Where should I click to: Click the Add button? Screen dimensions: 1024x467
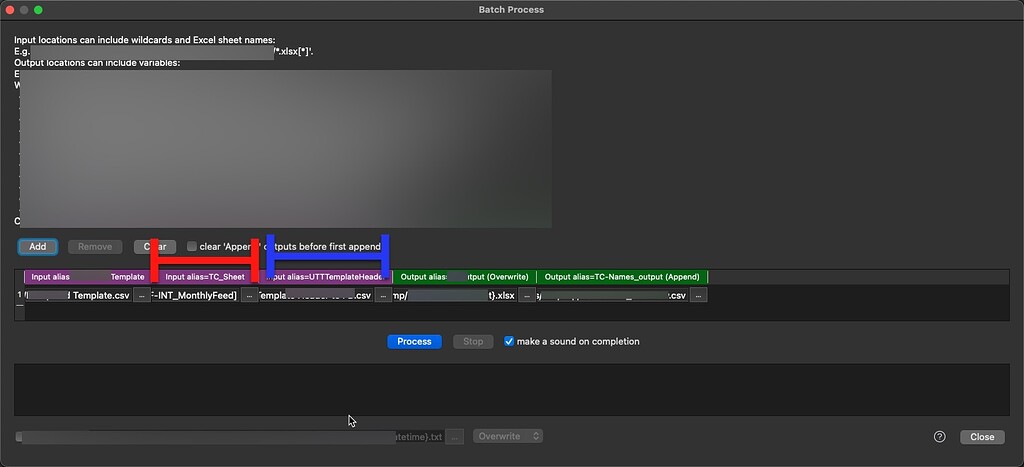[x=37, y=247]
